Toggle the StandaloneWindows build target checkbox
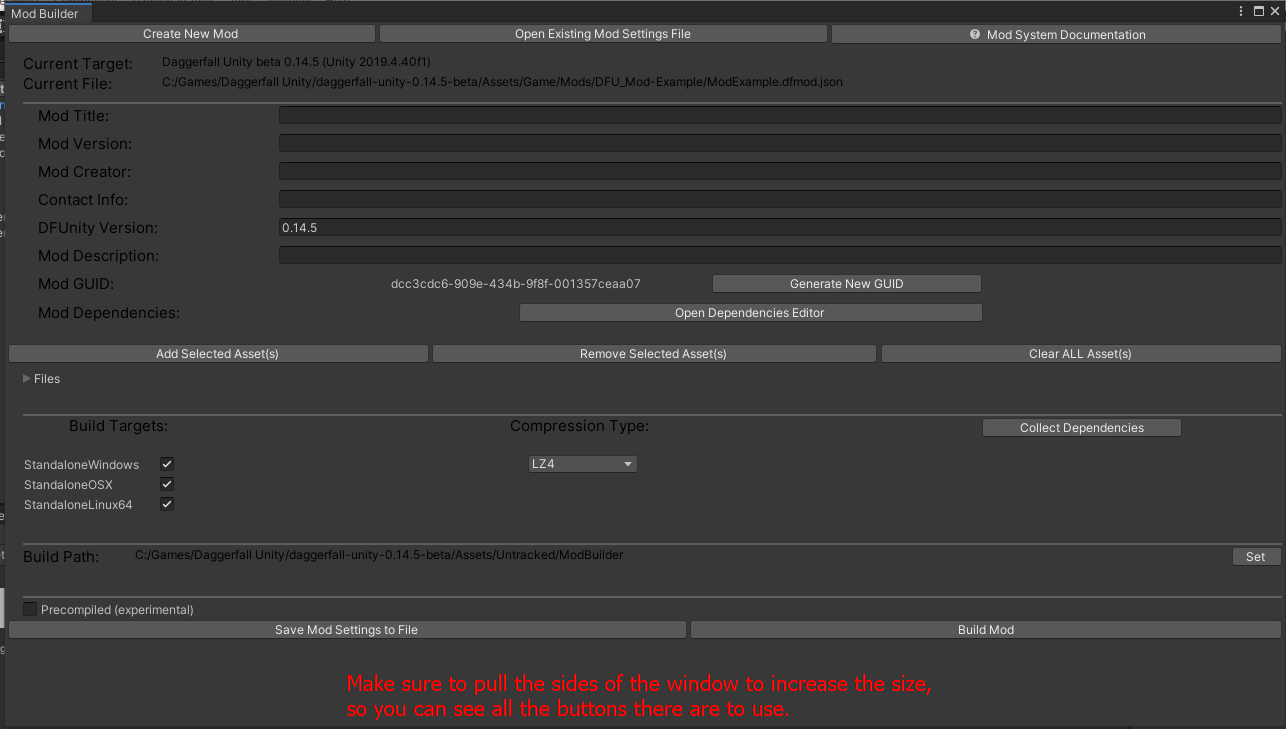Screen dimensions: 1286x729 coord(167,464)
